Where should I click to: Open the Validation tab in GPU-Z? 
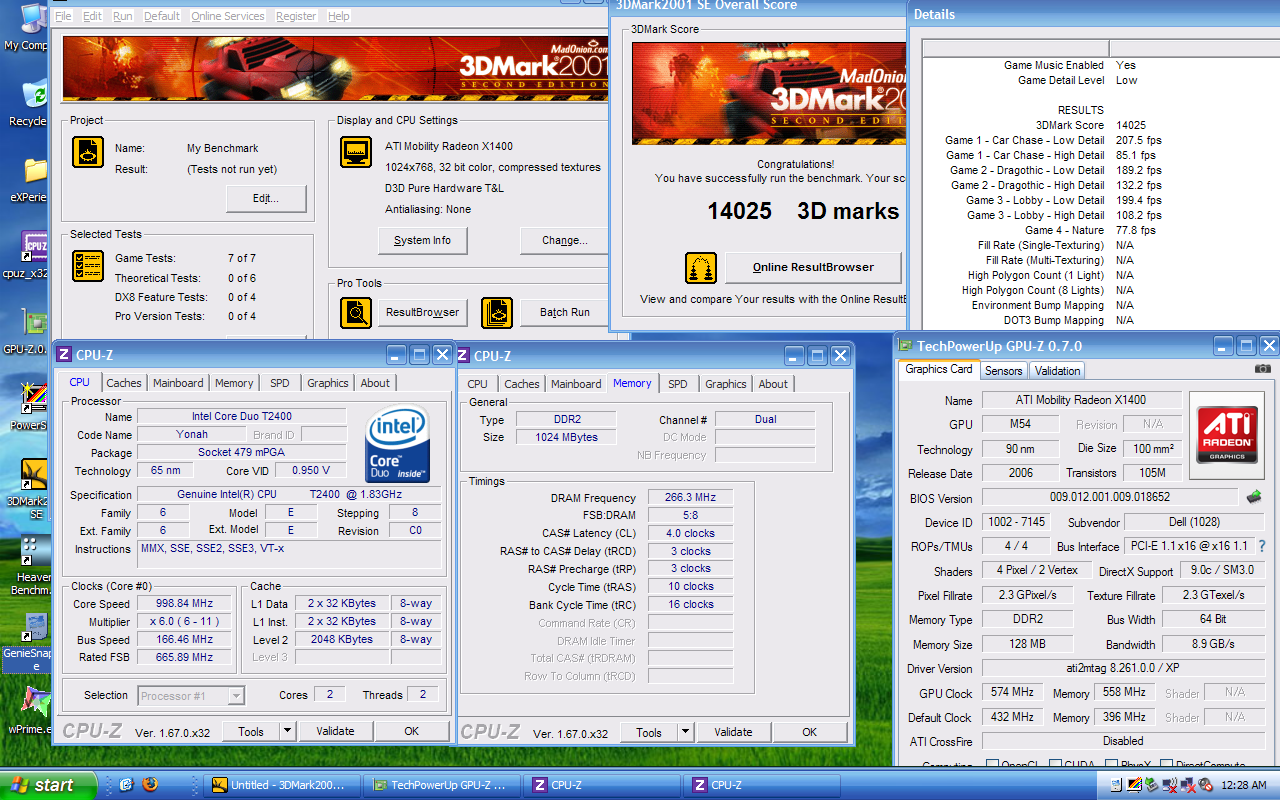[x=1057, y=370]
